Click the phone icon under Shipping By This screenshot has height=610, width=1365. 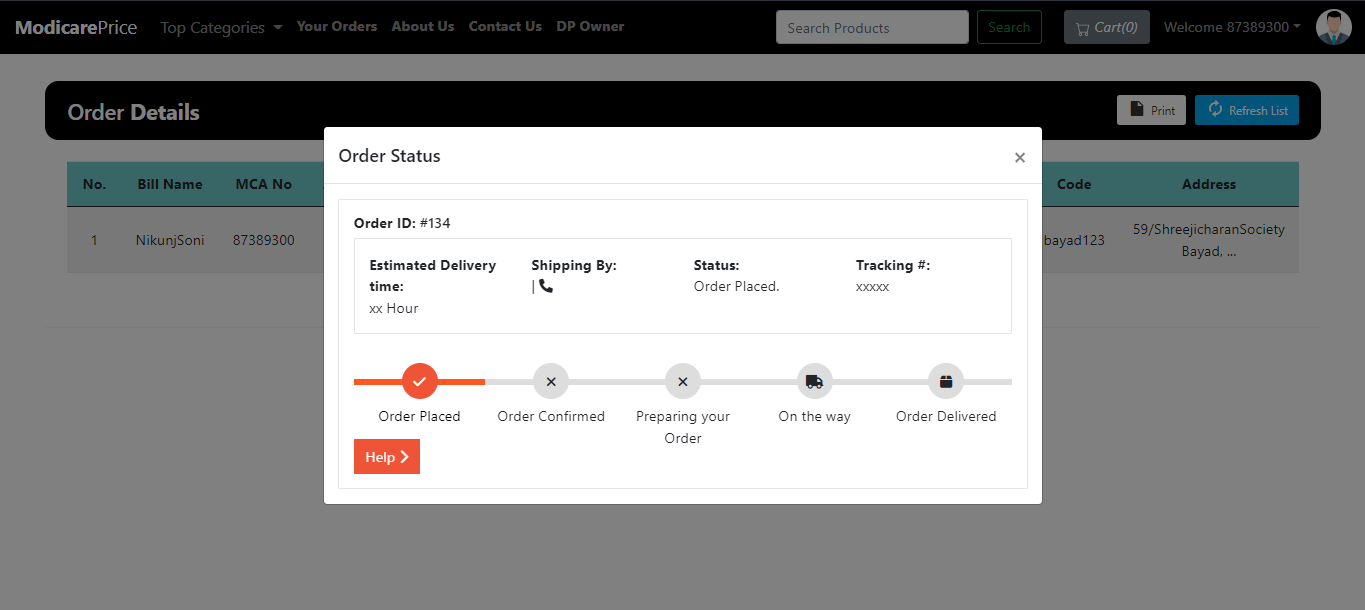546,286
